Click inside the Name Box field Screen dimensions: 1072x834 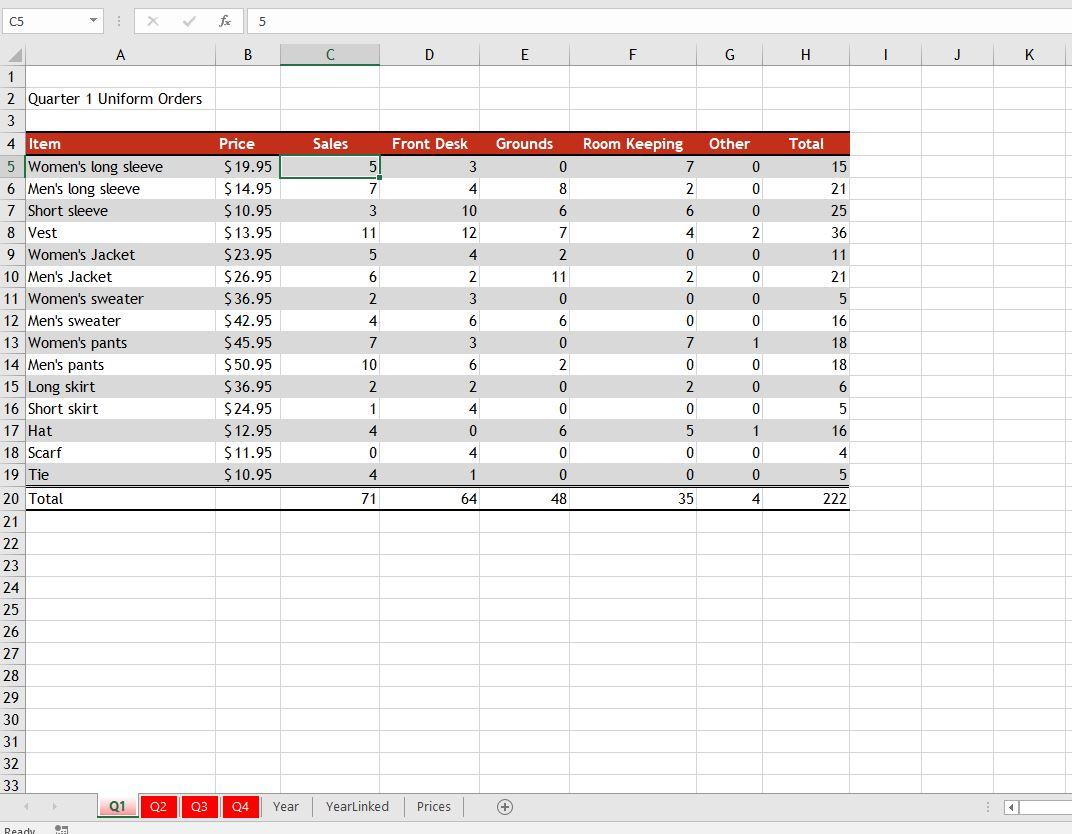point(45,20)
